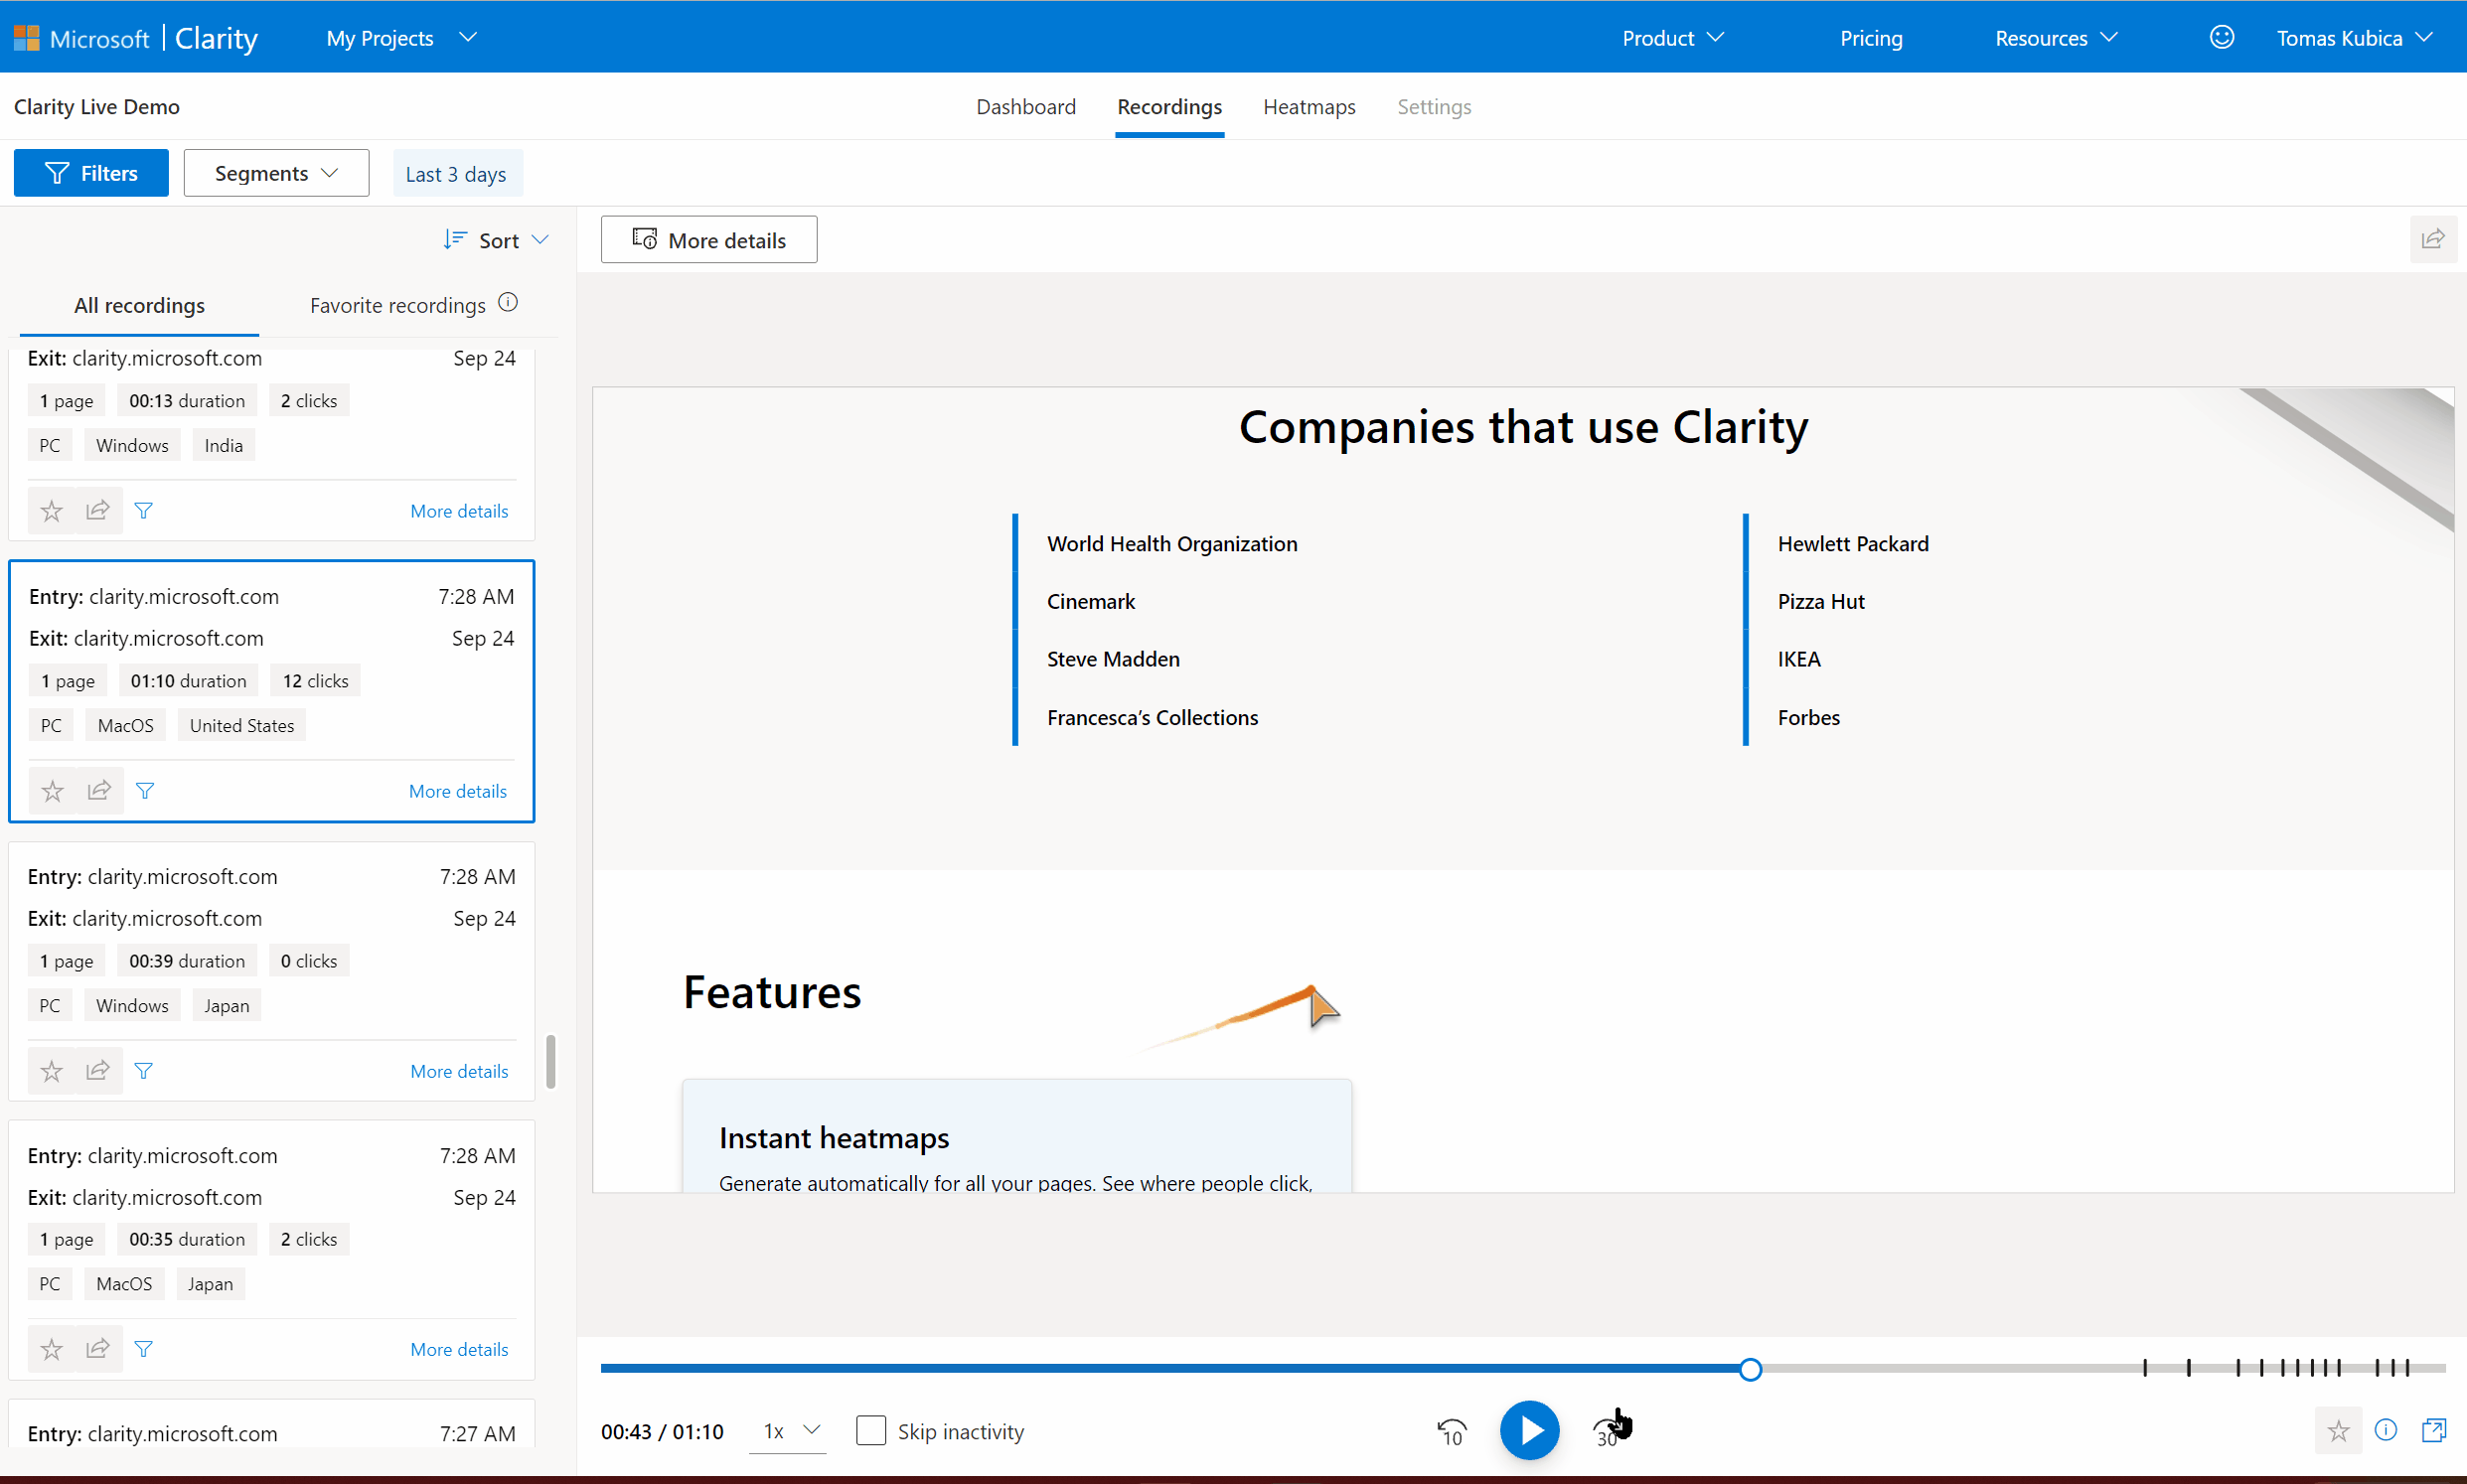This screenshot has height=1484, width=2467.
Task: Skip forward 30 seconds icon
Action: tap(1608, 1432)
